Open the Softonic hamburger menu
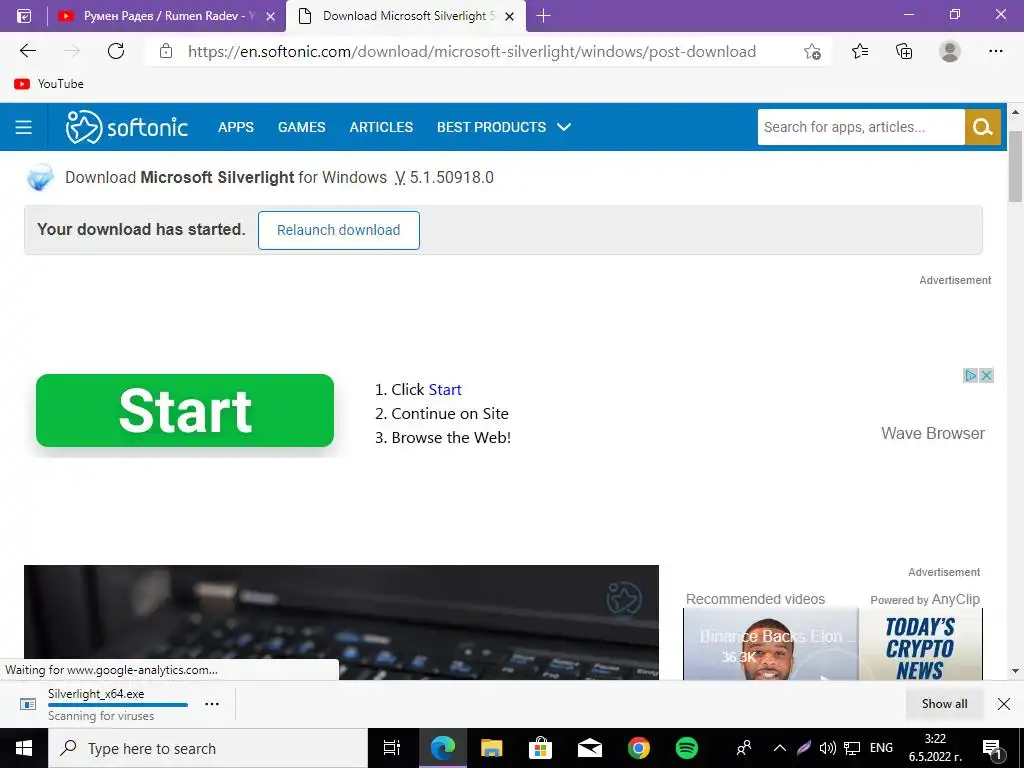1024x768 pixels. (x=24, y=127)
